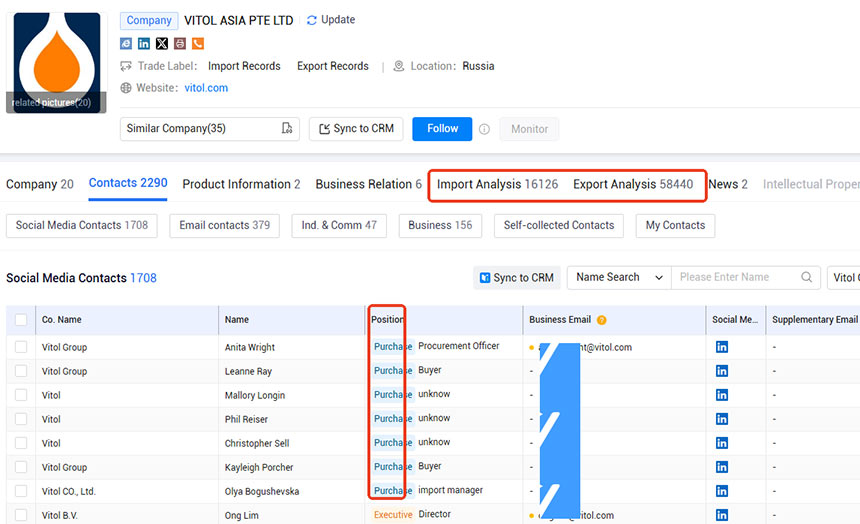Open the vitol.com website link

coord(206,88)
